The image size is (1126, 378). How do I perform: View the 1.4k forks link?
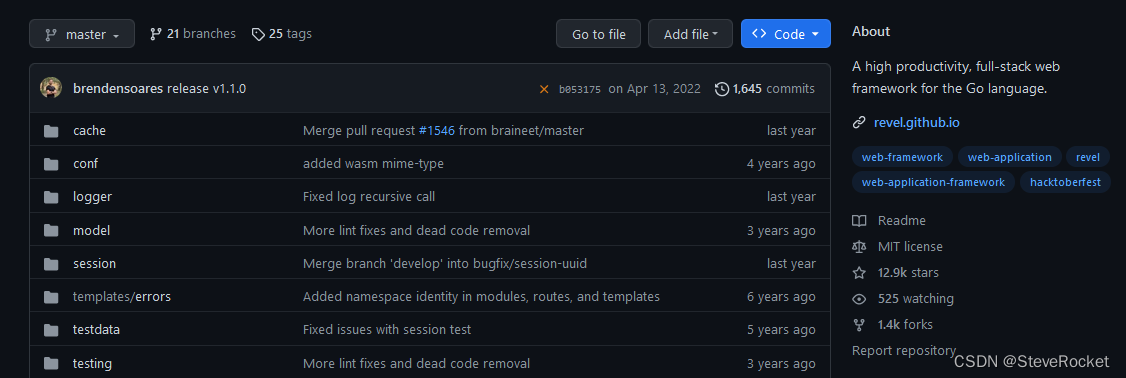pos(905,325)
